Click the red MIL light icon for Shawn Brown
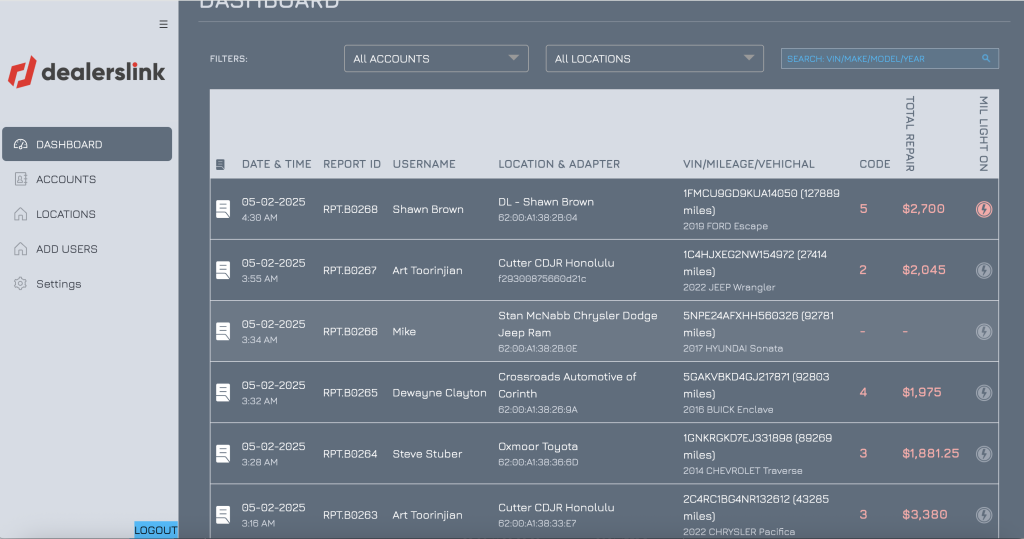This screenshot has width=1024, height=539. coord(984,209)
